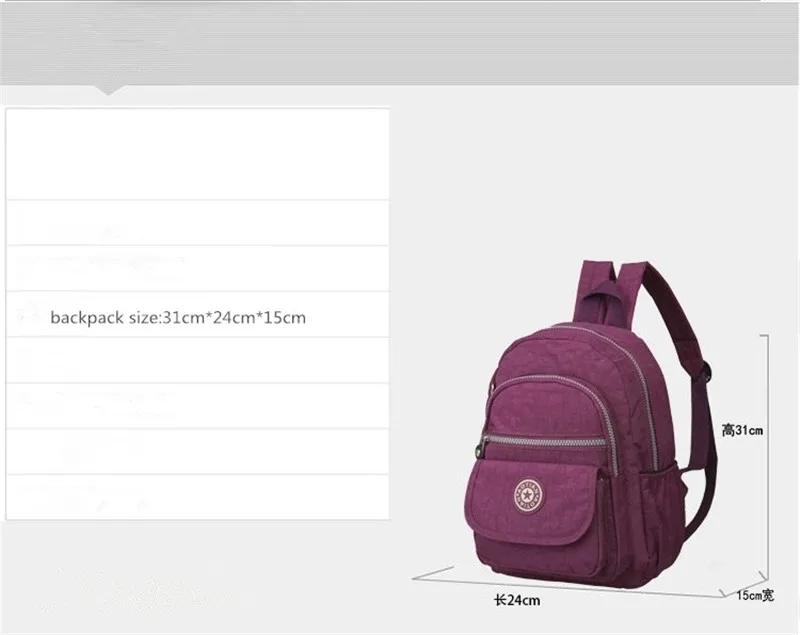The height and width of the screenshot is (635, 800).
Task: Click the side mesh pocket of the backpack
Action: pyautogui.click(x=671, y=495)
